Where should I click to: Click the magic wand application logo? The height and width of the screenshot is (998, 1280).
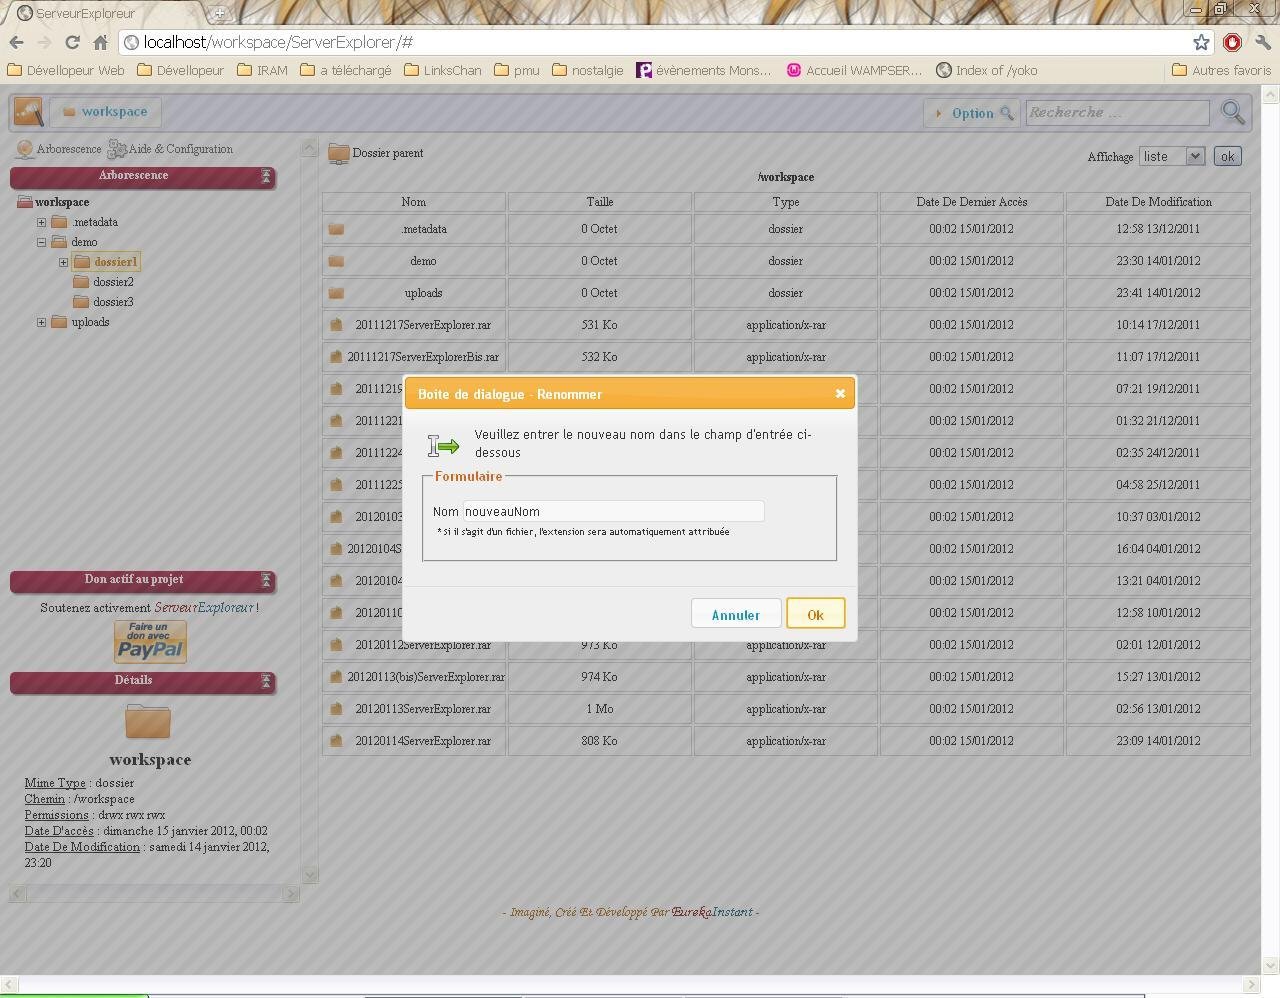pyautogui.click(x=27, y=111)
